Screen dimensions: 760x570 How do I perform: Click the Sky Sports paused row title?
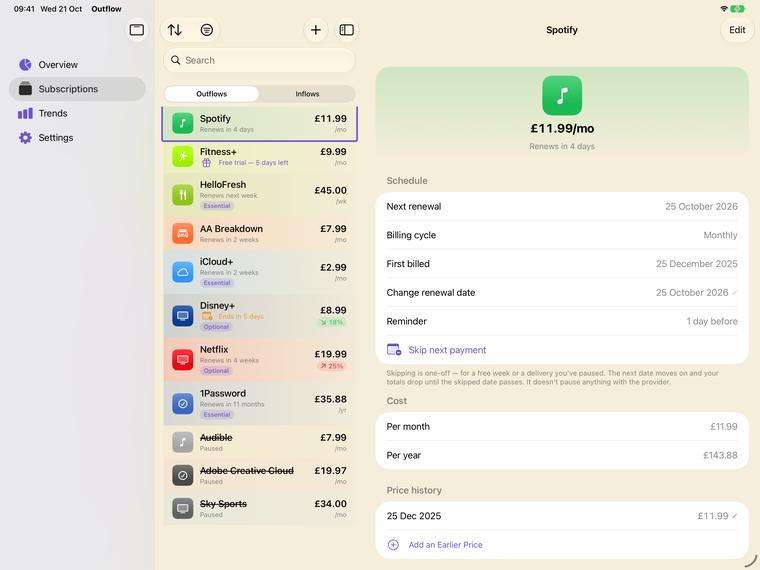223,504
